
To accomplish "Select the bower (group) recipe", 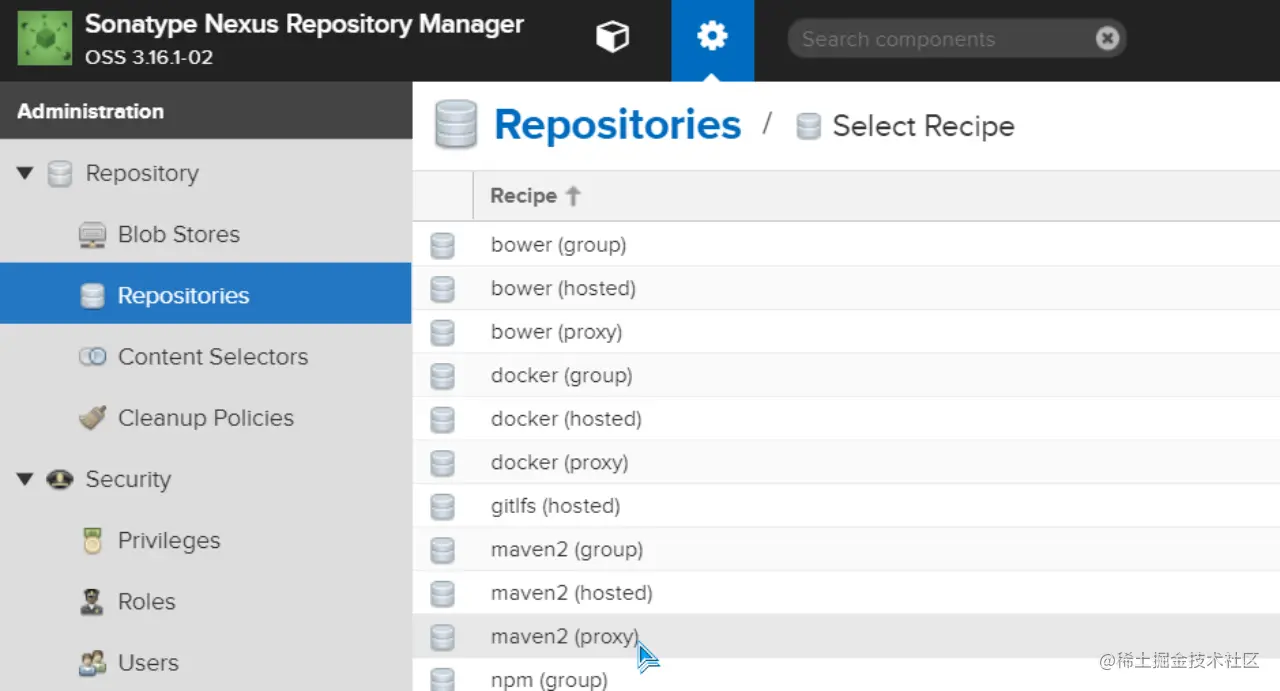I will tap(846, 245).
